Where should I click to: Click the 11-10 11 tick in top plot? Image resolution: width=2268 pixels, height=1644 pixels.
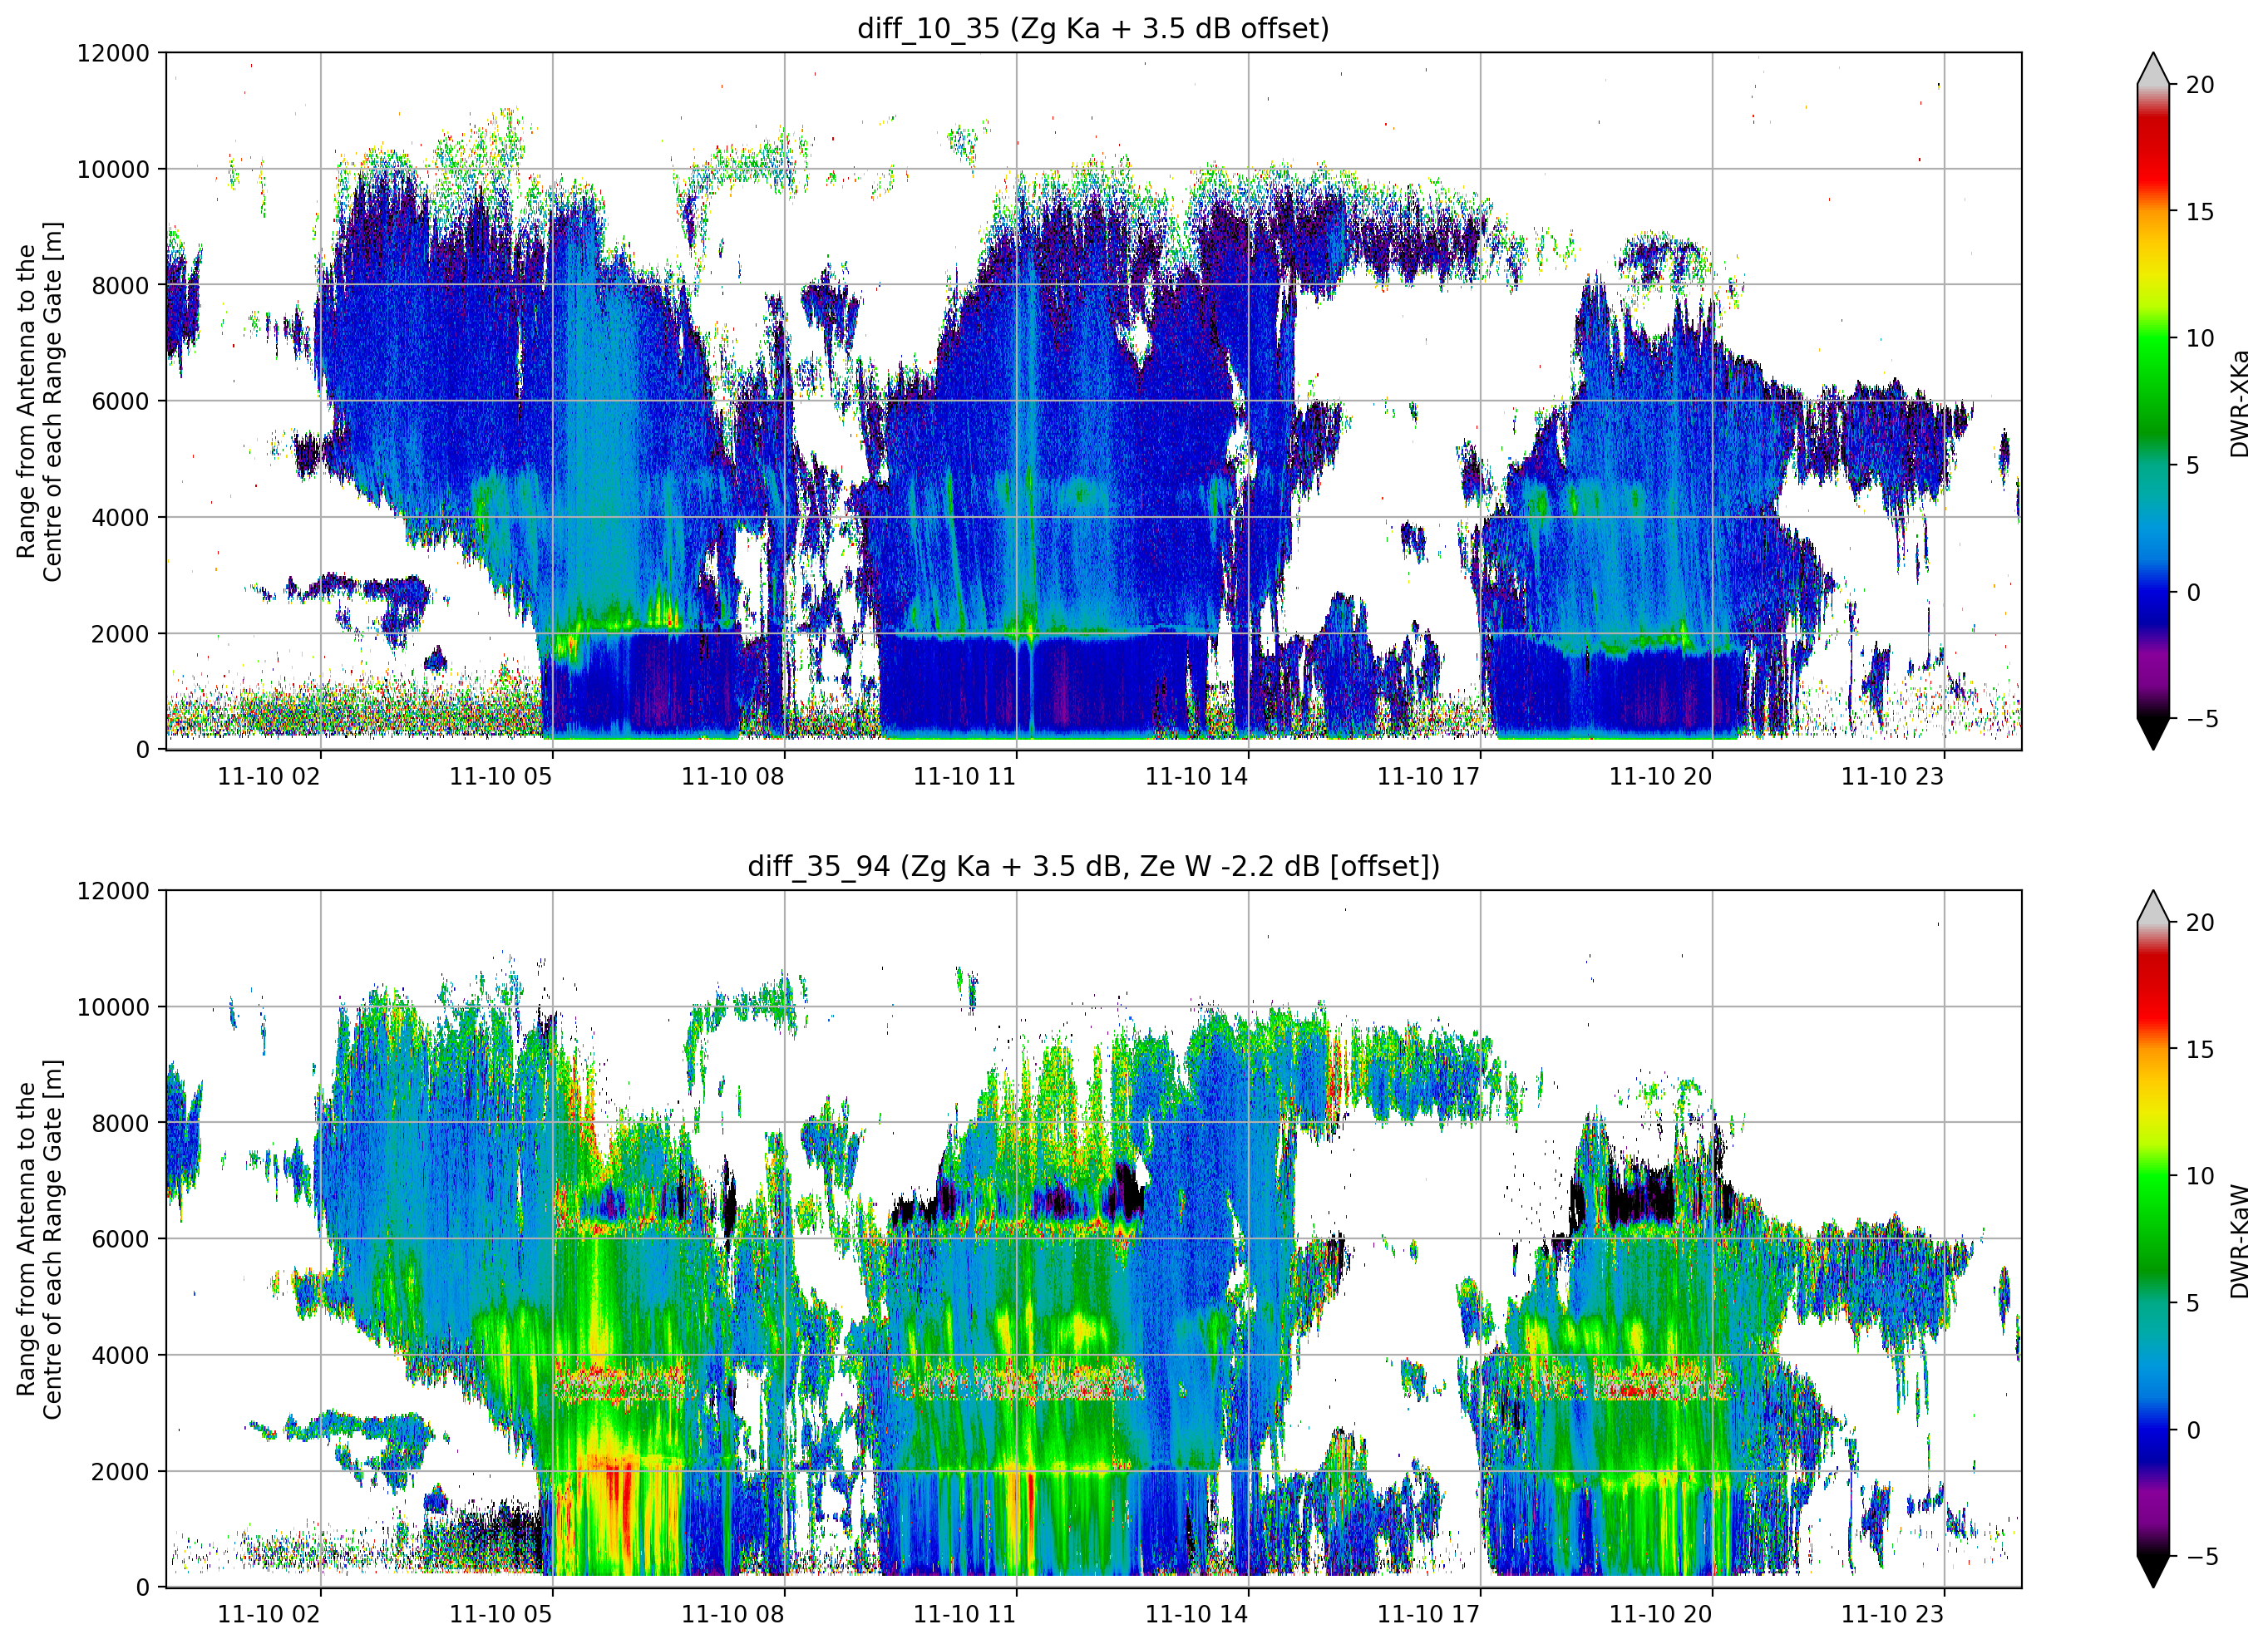tap(965, 776)
